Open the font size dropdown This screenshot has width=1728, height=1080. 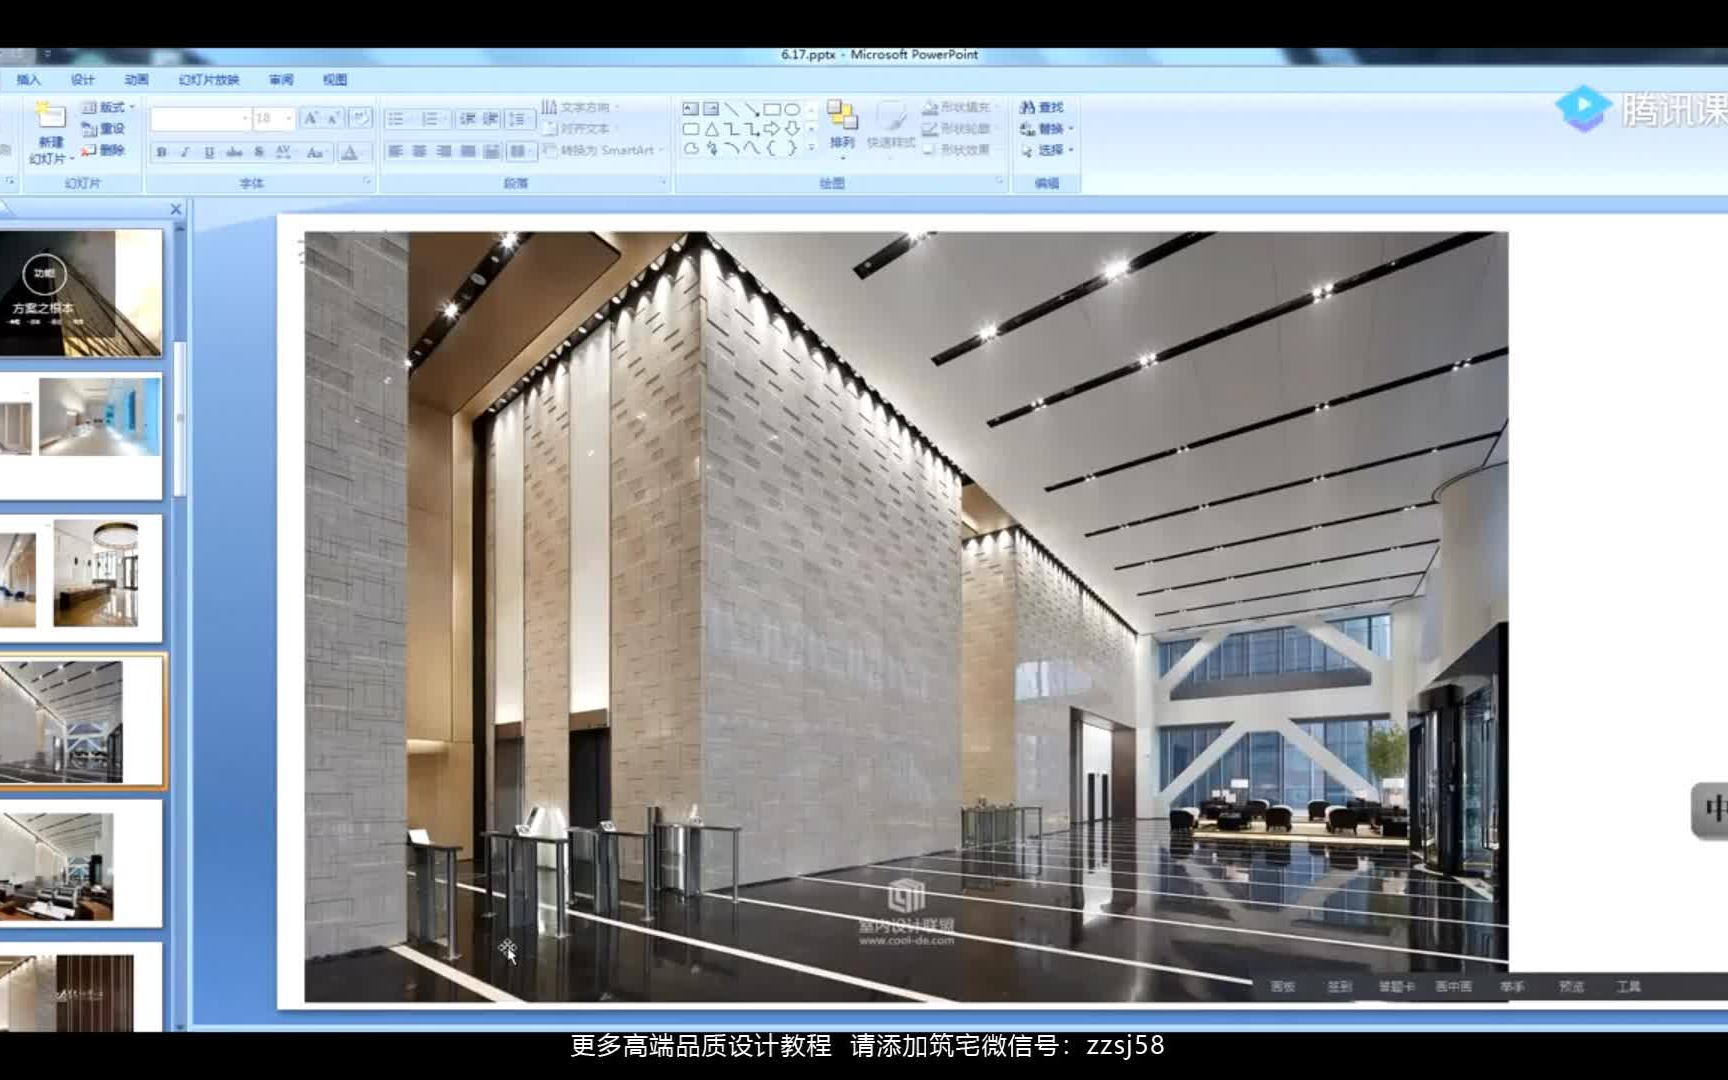point(289,118)
